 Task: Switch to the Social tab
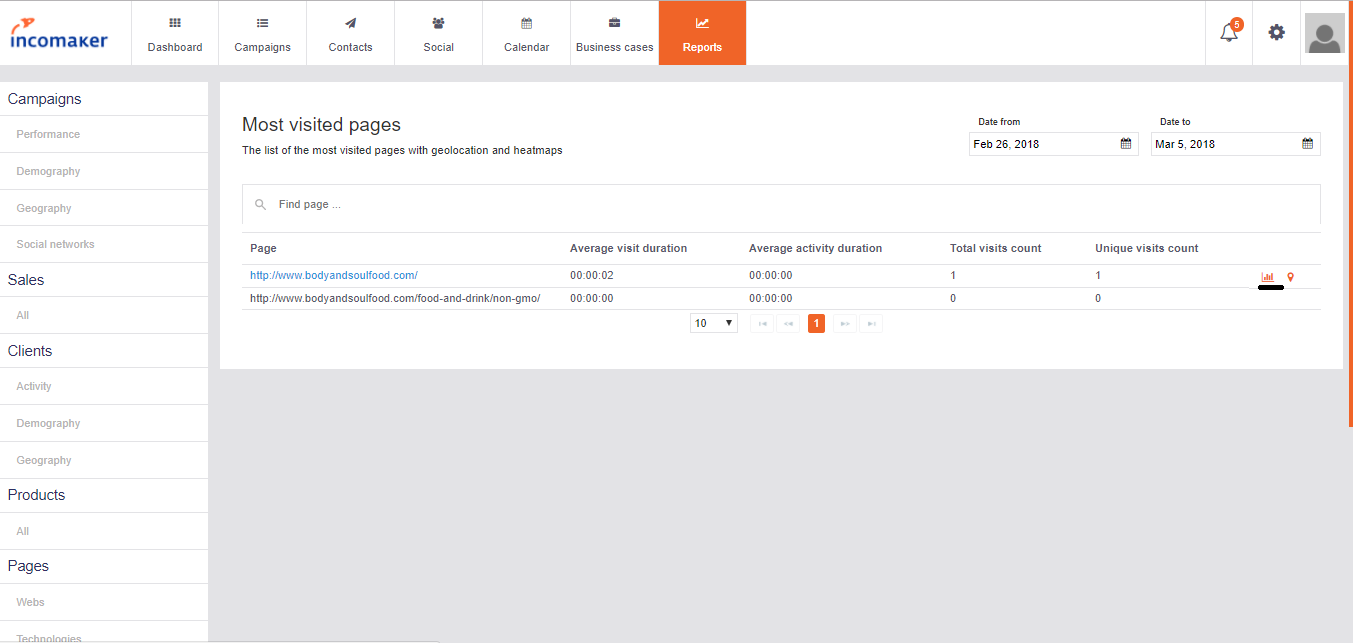tap(438, 33)
